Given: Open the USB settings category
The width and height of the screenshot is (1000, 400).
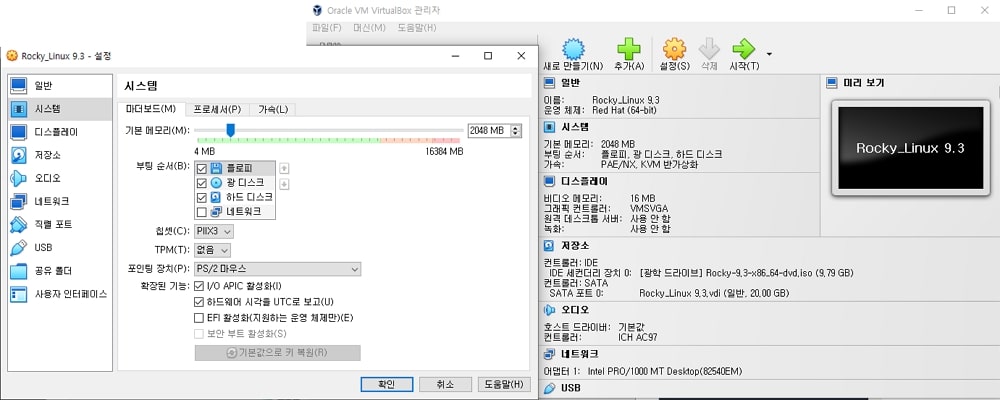Looking at the screenshot, I should tap(59, 248).
